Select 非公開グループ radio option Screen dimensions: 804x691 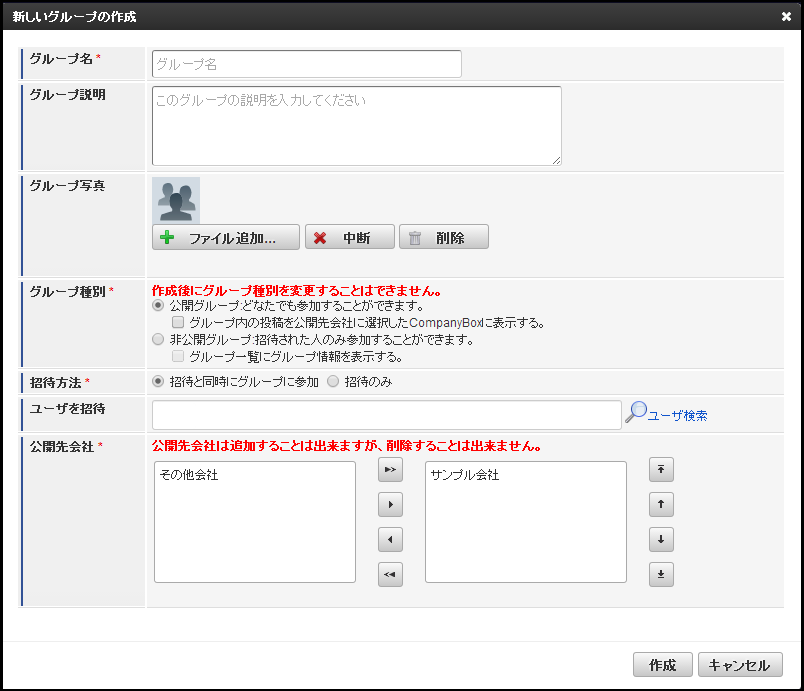pos(158,339)
